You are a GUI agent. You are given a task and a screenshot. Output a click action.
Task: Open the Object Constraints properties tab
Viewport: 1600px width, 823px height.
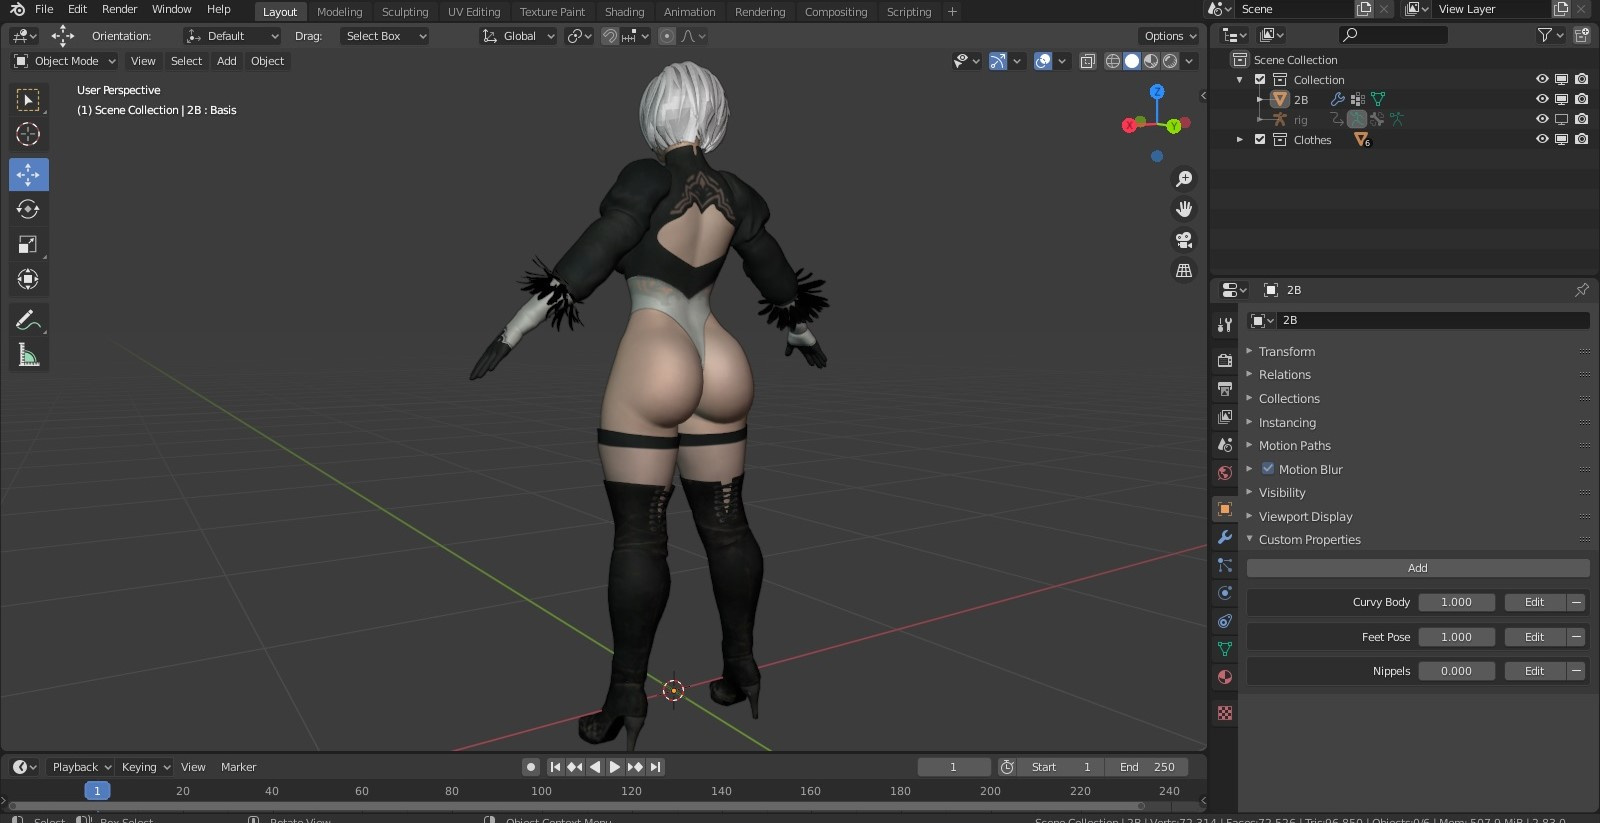click(1225, 621)
